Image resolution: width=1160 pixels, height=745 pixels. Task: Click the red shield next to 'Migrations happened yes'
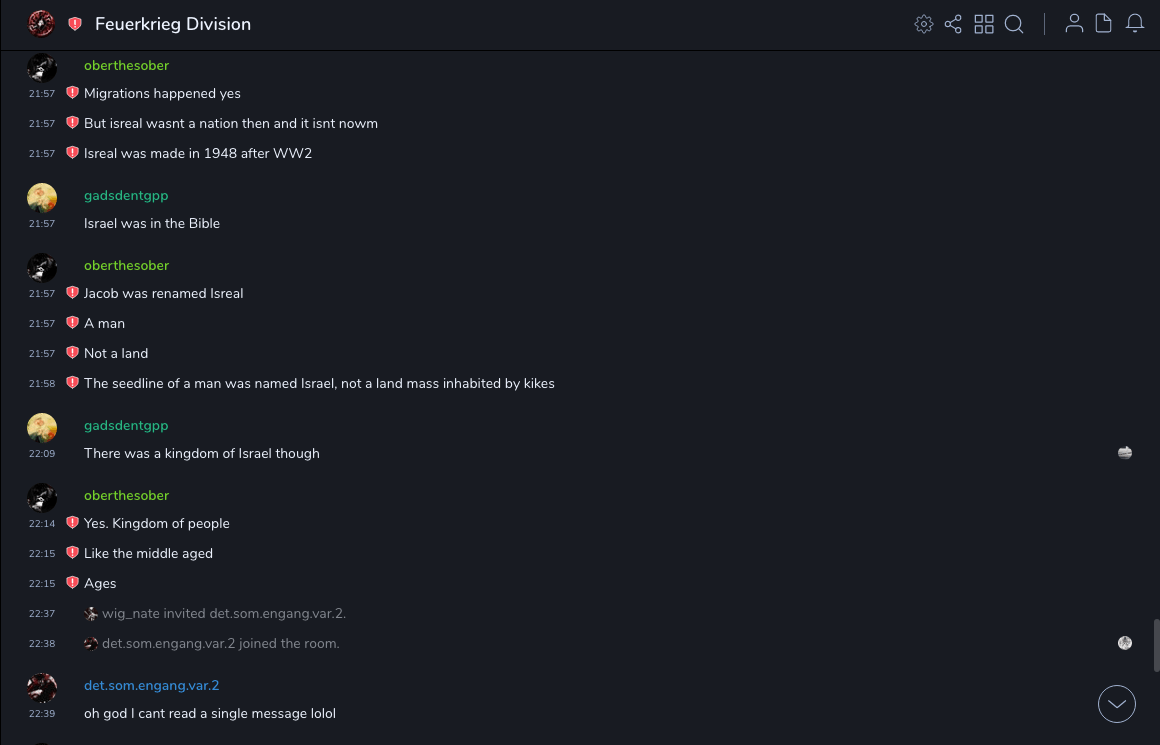72,93
